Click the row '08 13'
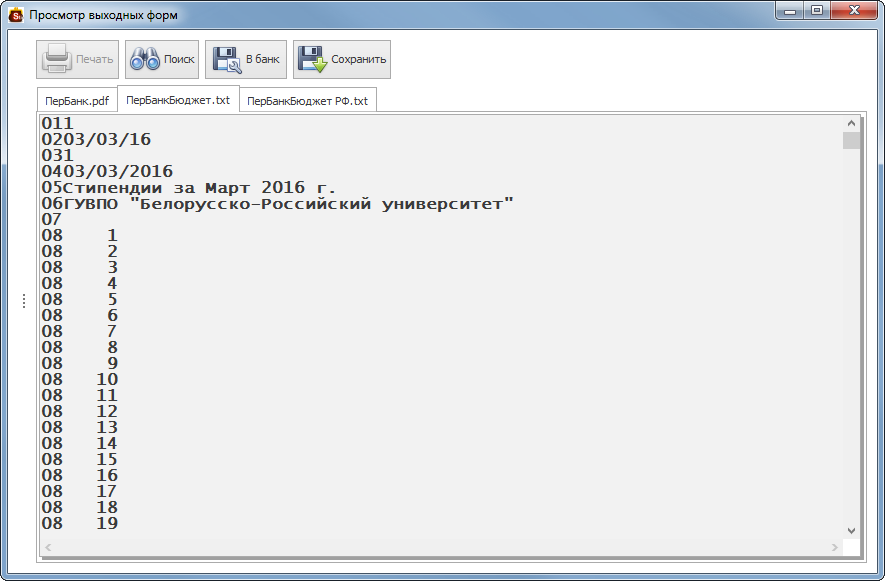This screenshot has width=885, height=581. [80, 427]
